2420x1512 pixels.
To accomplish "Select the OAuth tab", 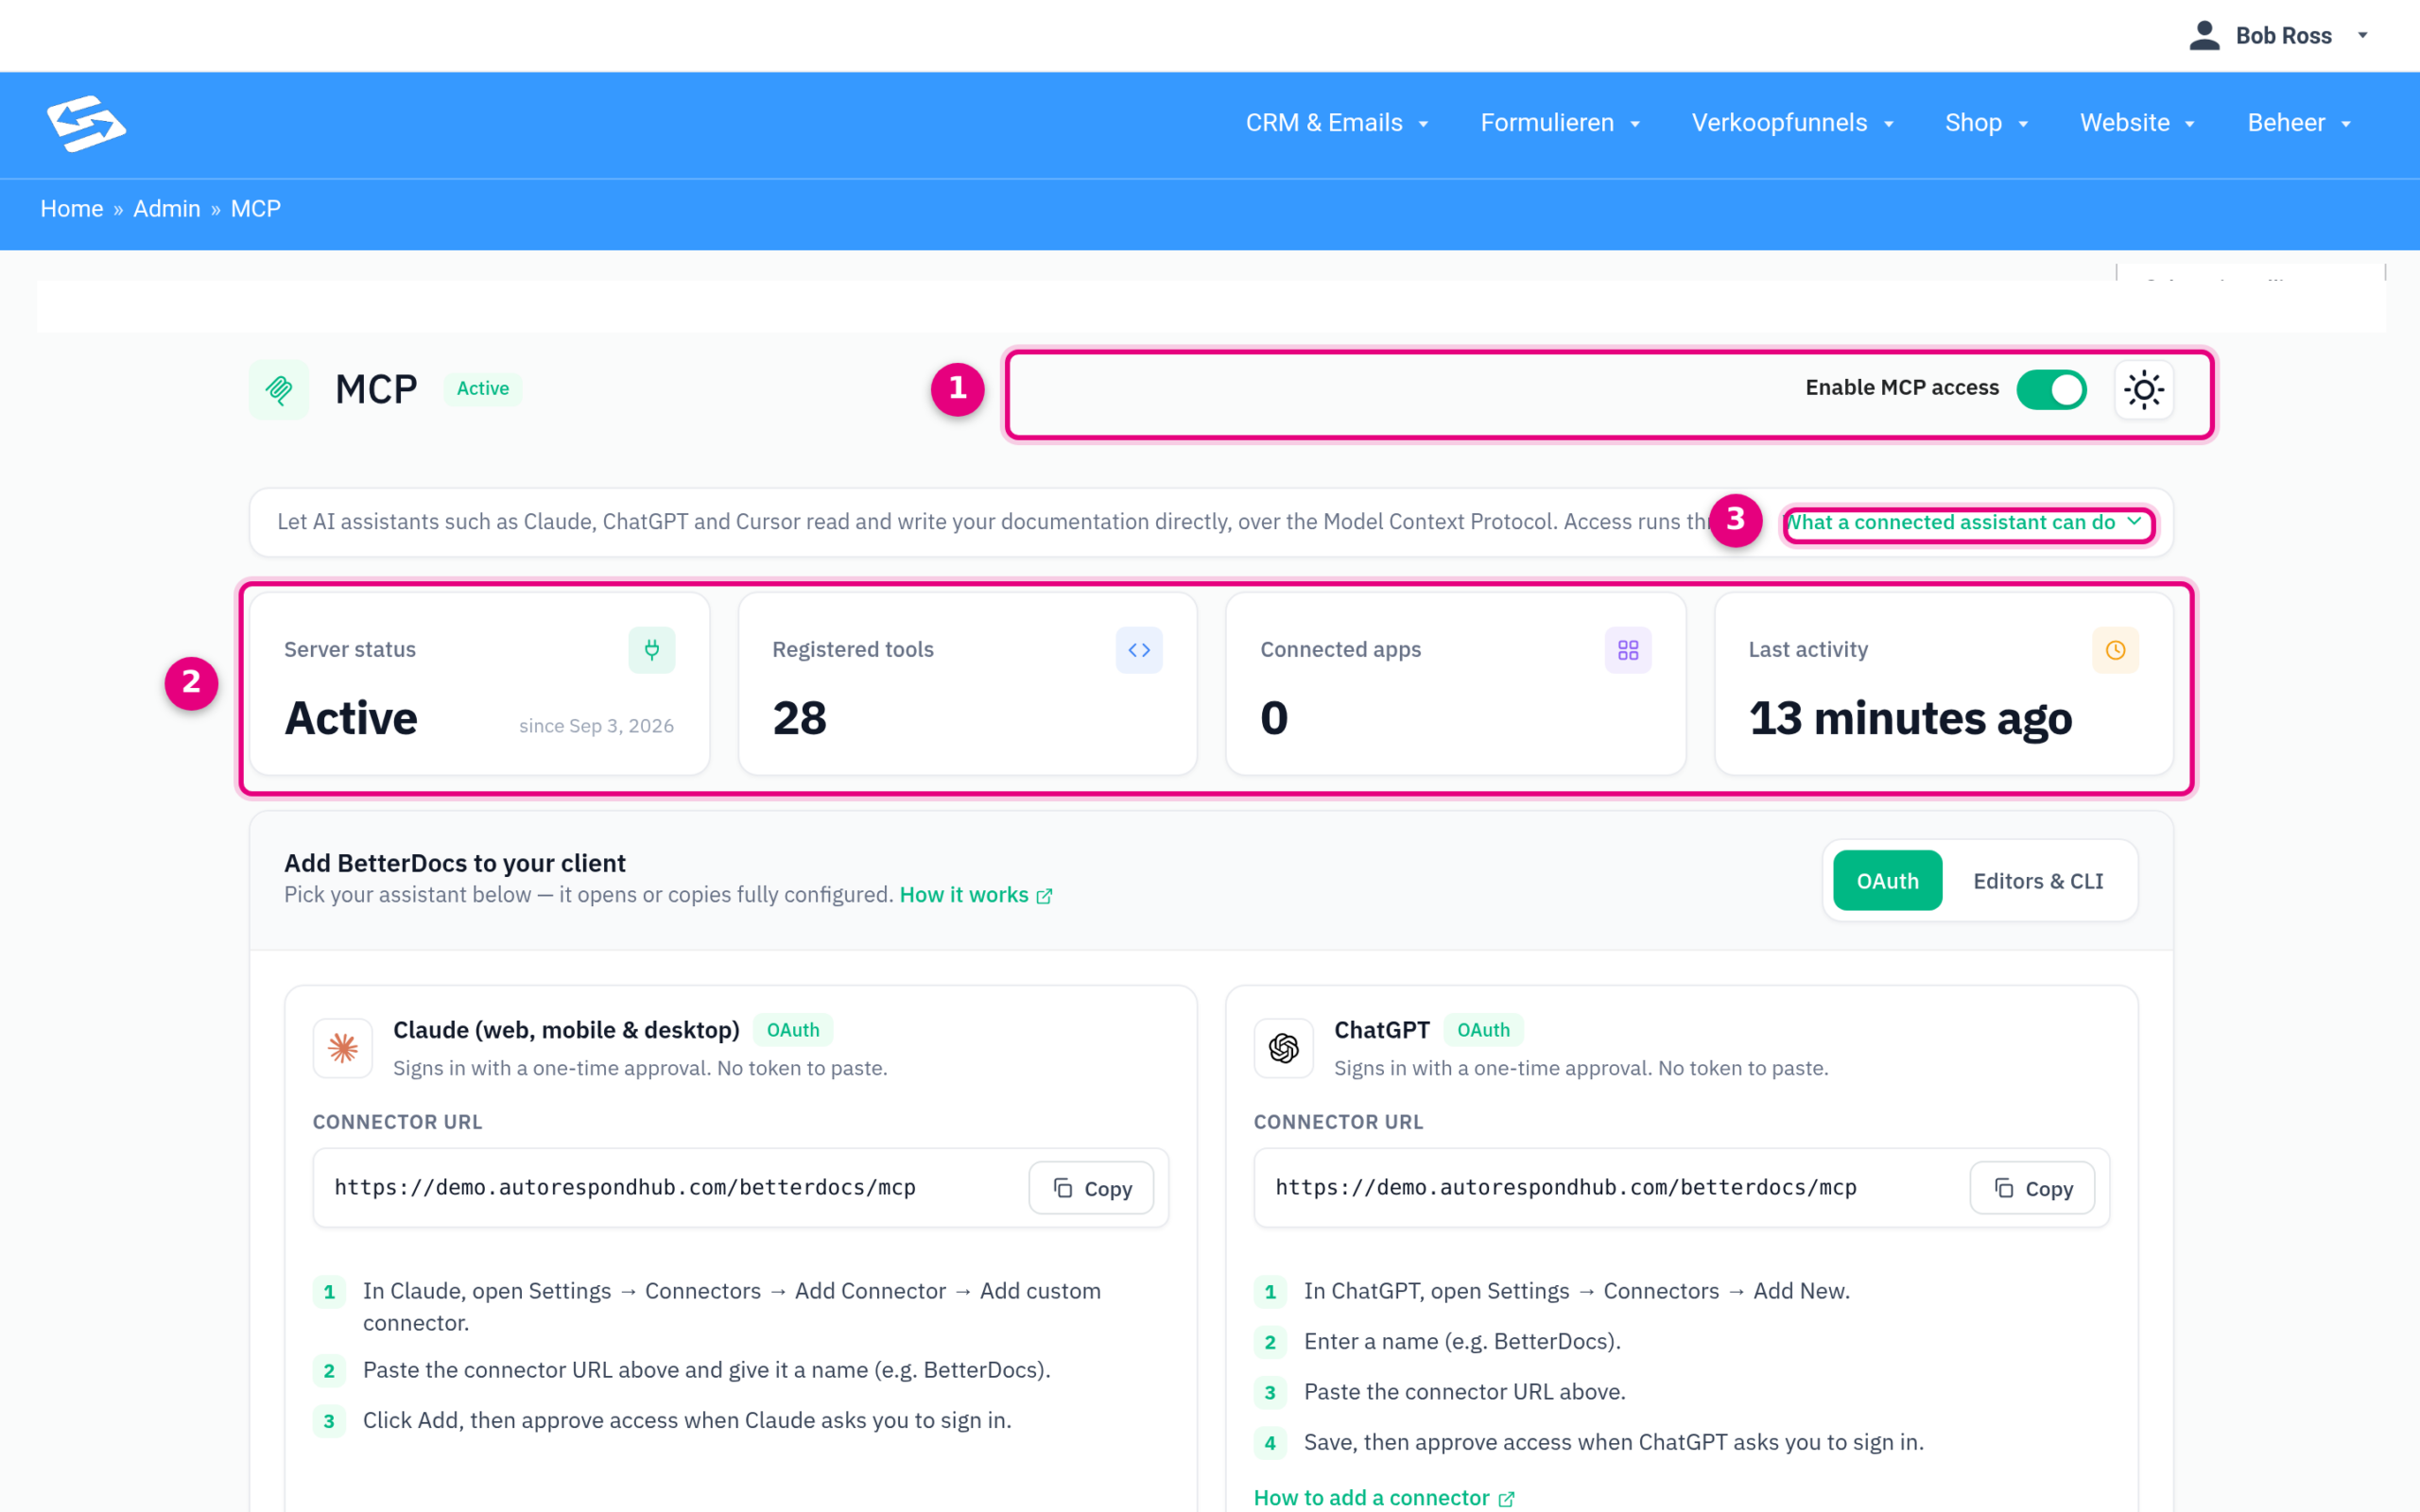I will 1887,881.
